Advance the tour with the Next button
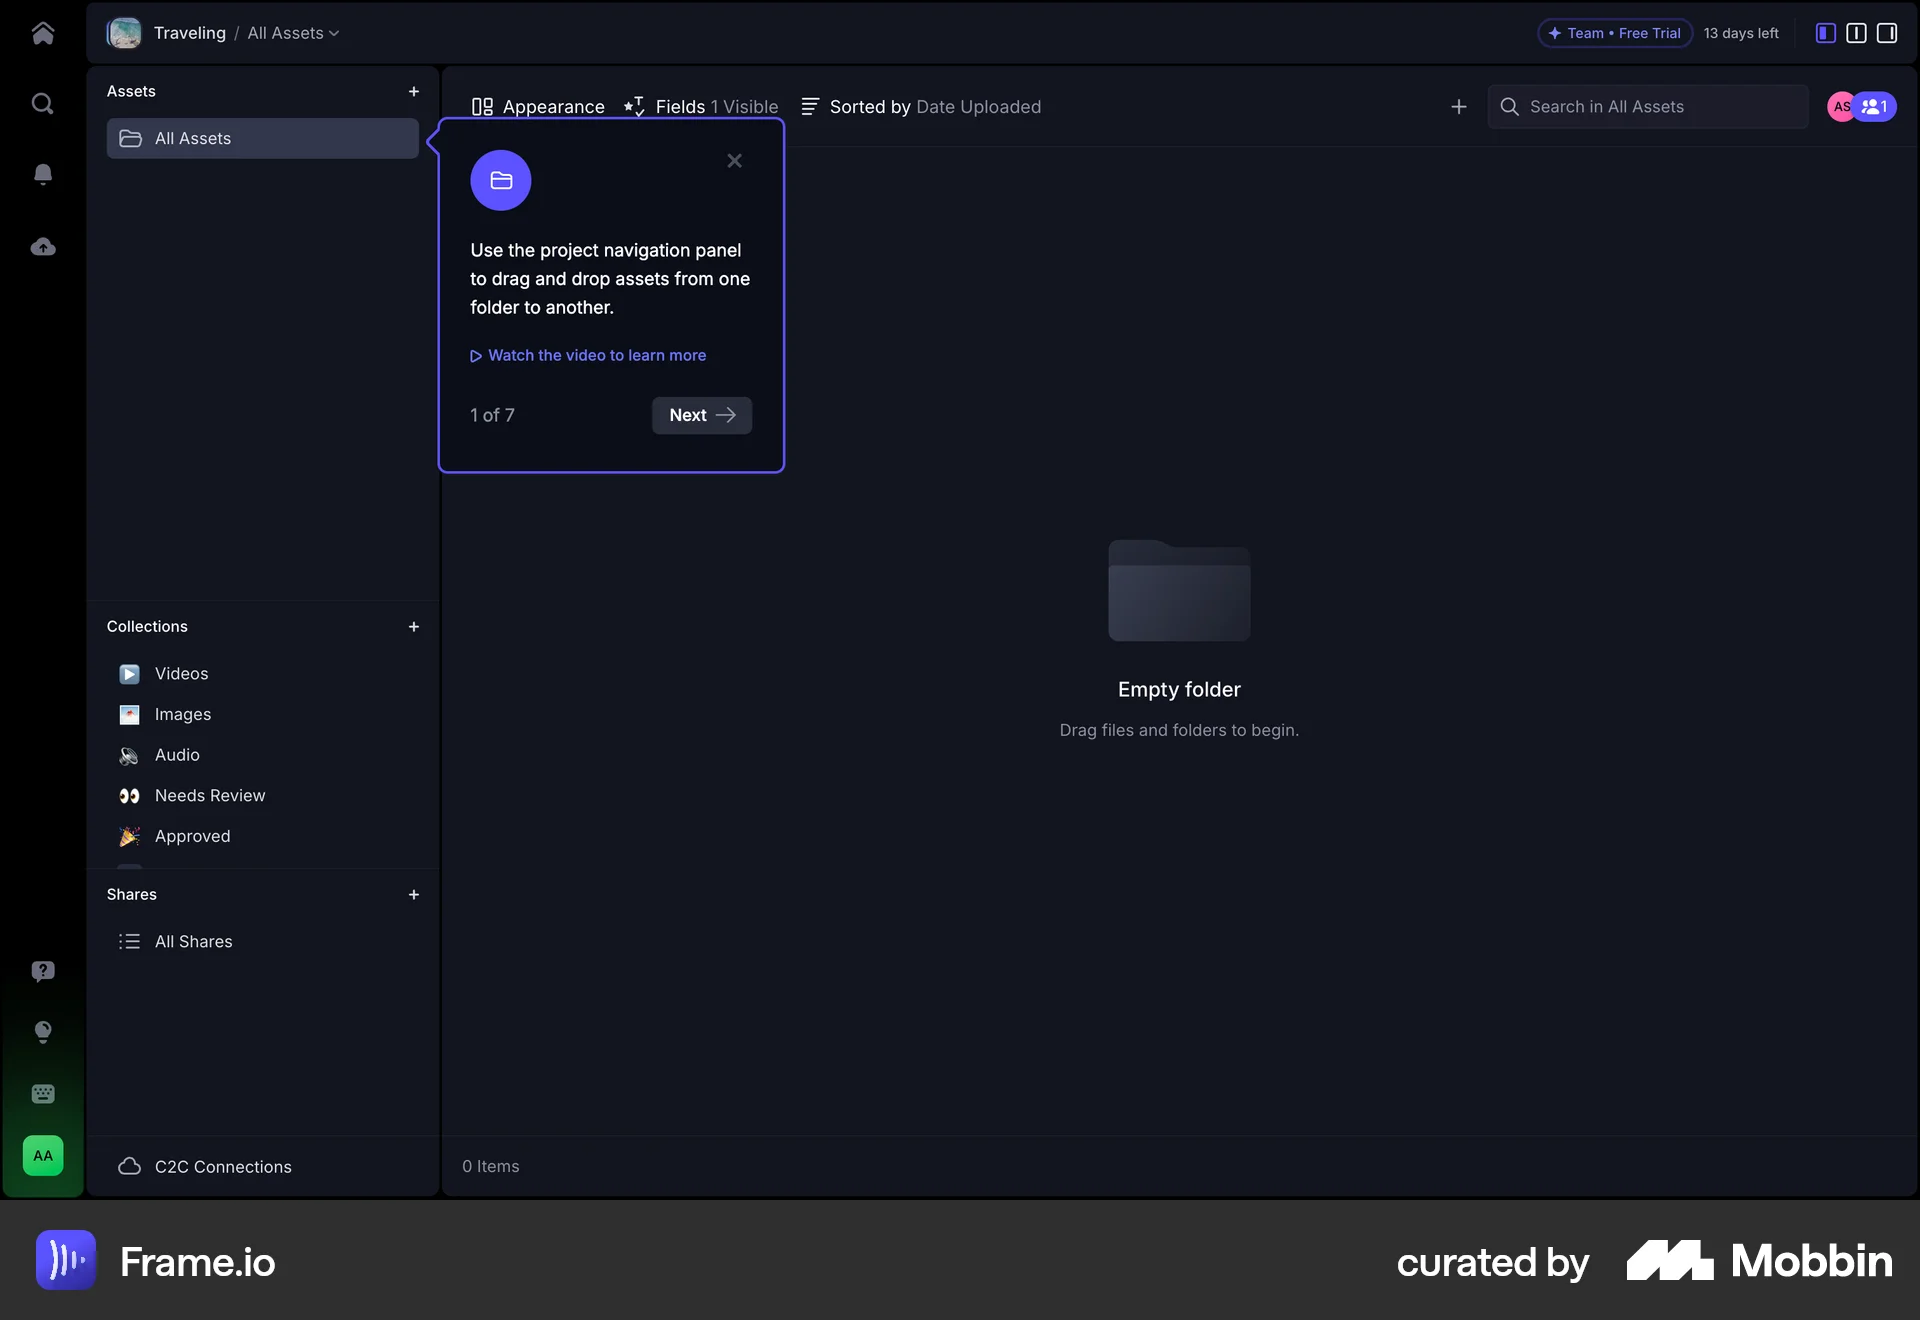Image resolution: width=1920 pixels, height=1320 pixels. pos(701,415)
